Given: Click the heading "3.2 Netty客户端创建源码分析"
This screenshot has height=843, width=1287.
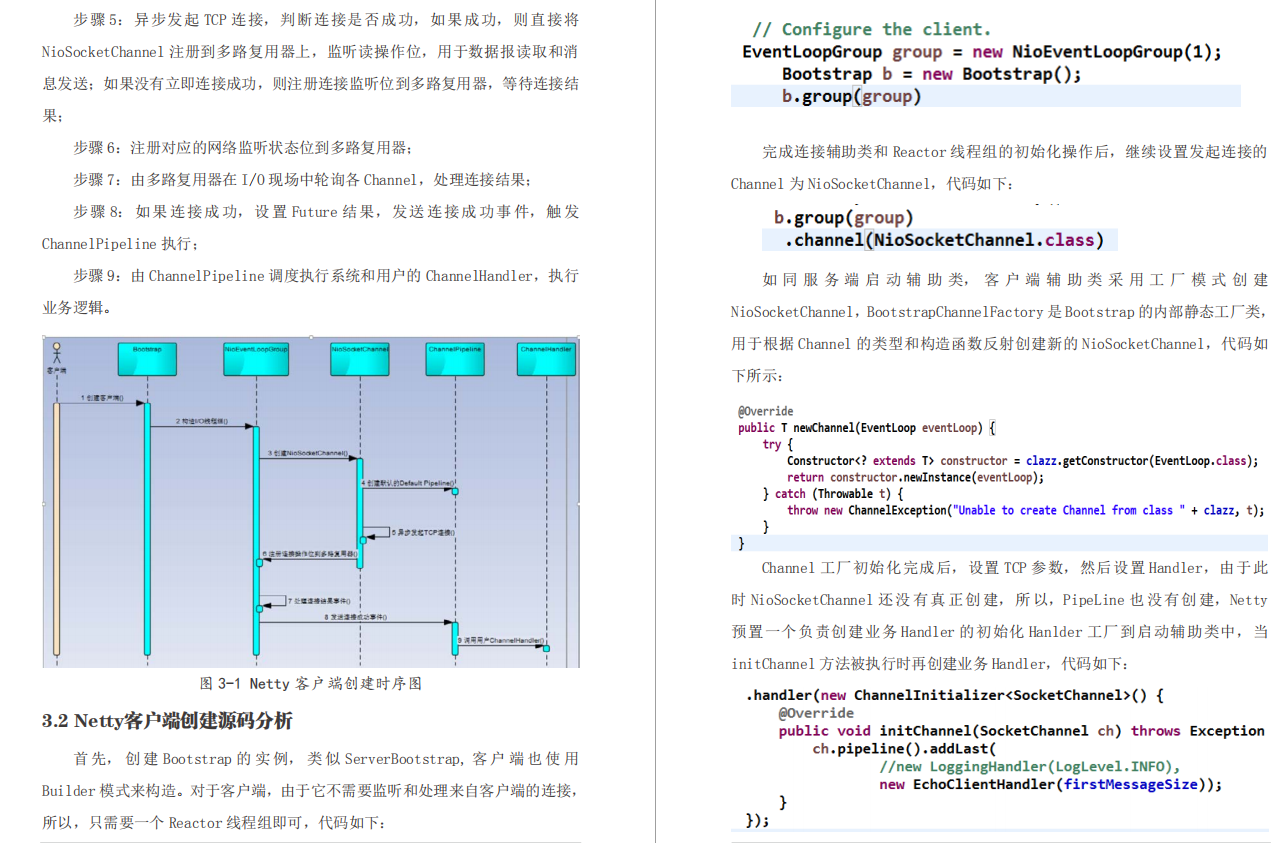Looking at the screenshot, I should point(168,720).
